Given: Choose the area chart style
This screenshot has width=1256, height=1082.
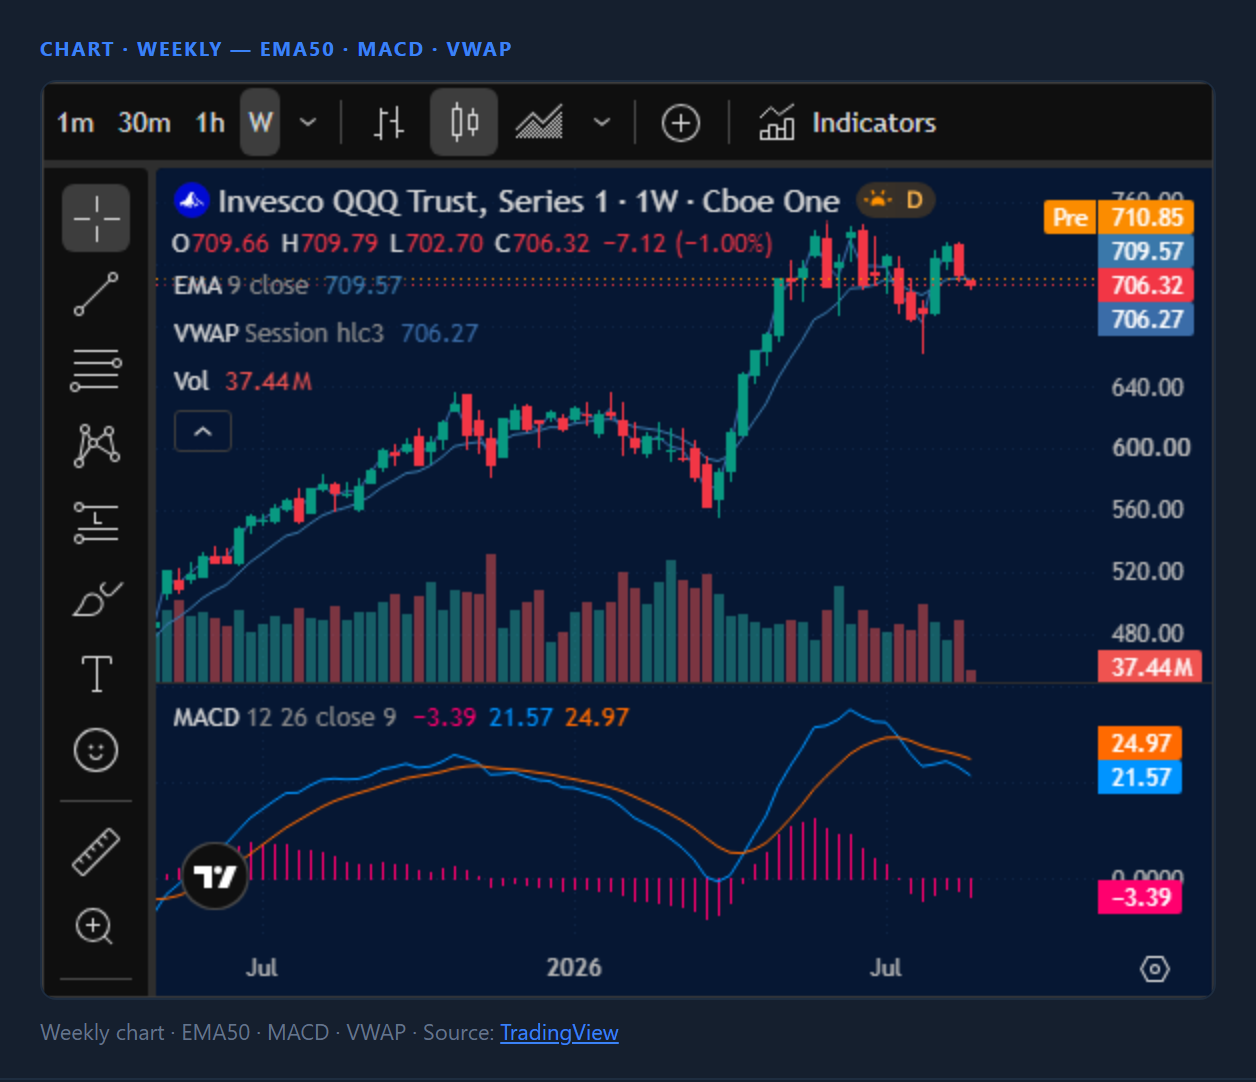Looking at the screenshot, I should point(539,123).
